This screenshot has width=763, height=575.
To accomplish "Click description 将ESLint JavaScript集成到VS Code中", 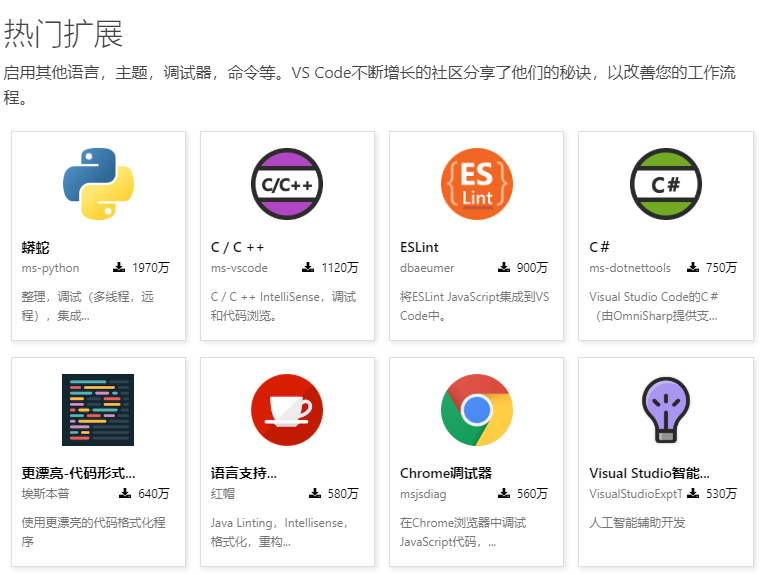I will pos(474,306).
